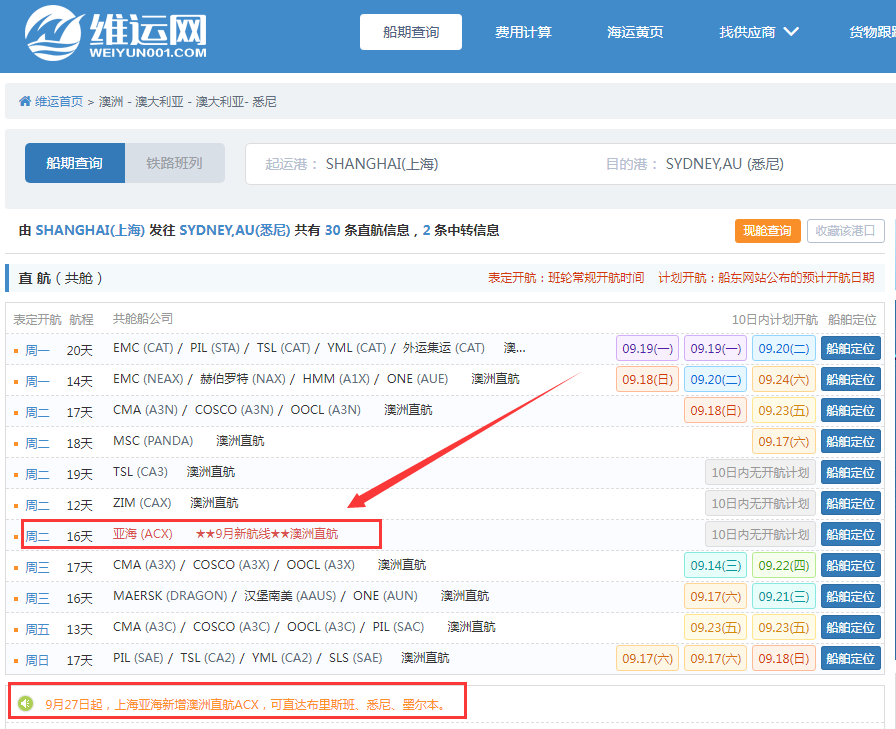Open the 海运黄页 menu
This screenshot has width=896, height=729.
tap(635, 31)
